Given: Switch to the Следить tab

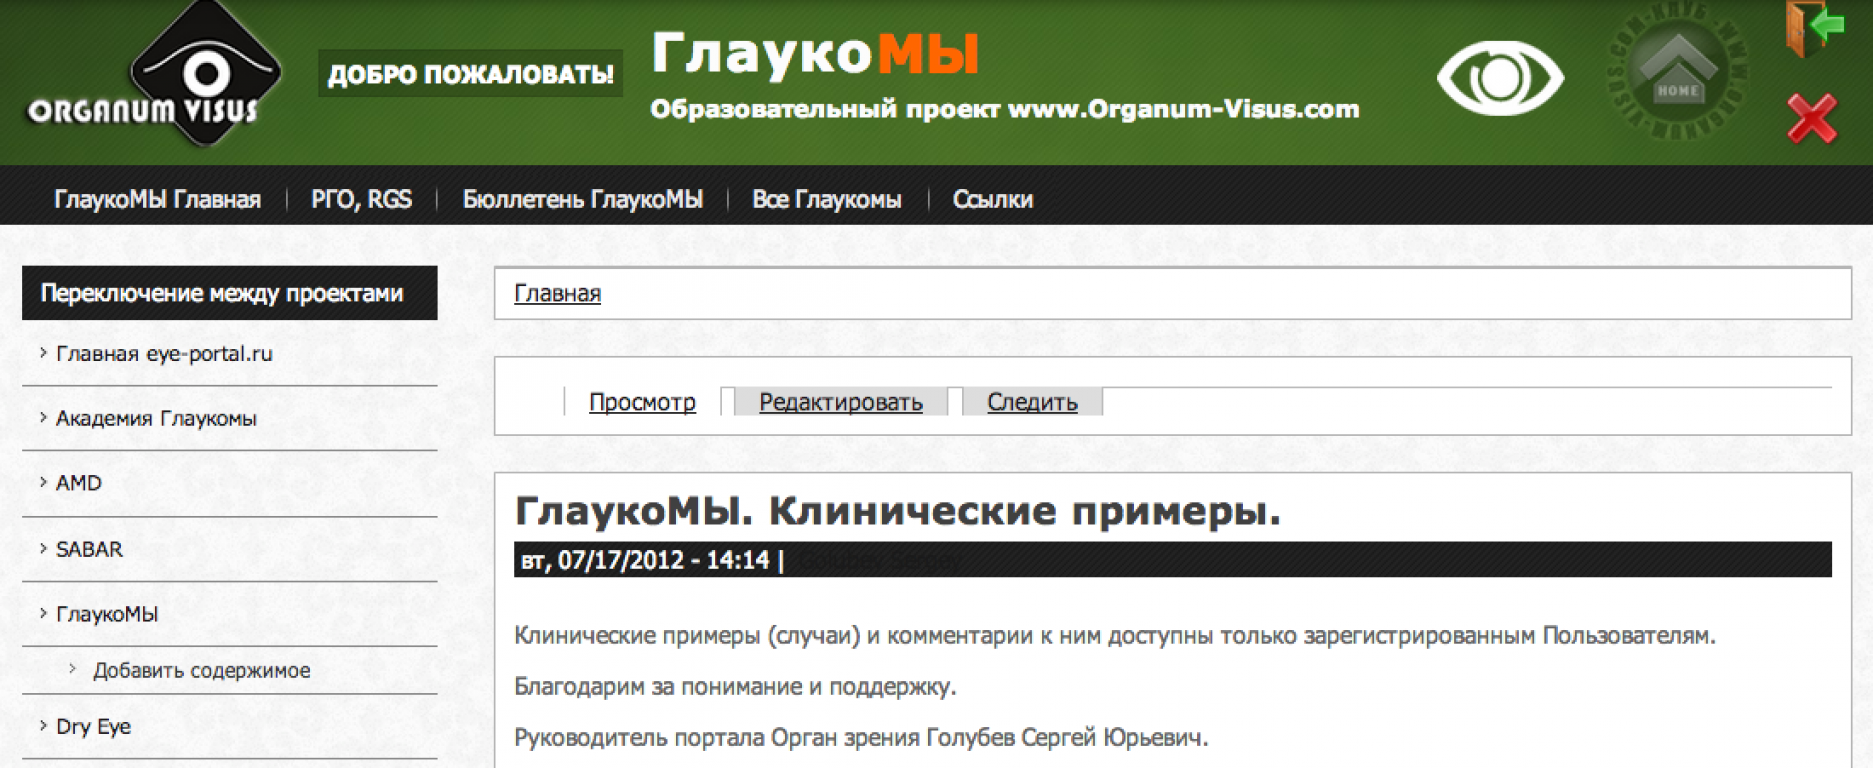Looking at the screenshot, I should tap(1032, 402).
